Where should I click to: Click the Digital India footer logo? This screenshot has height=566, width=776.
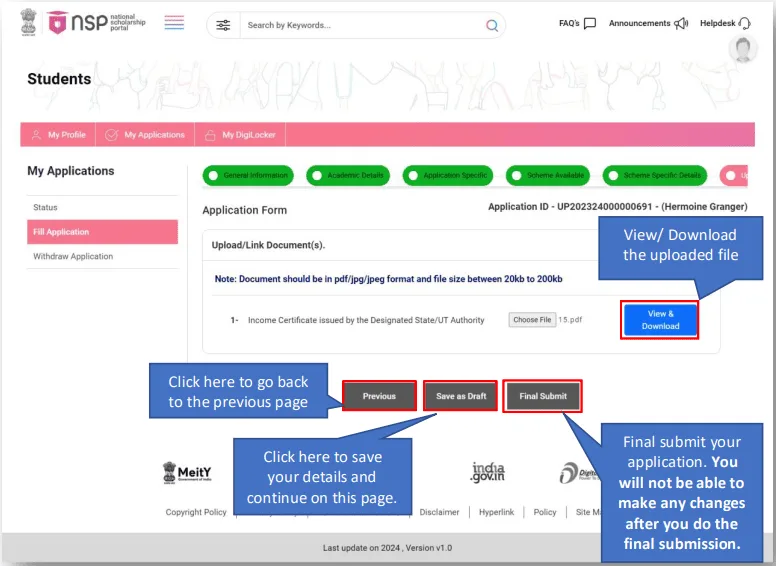click(579, 473)
